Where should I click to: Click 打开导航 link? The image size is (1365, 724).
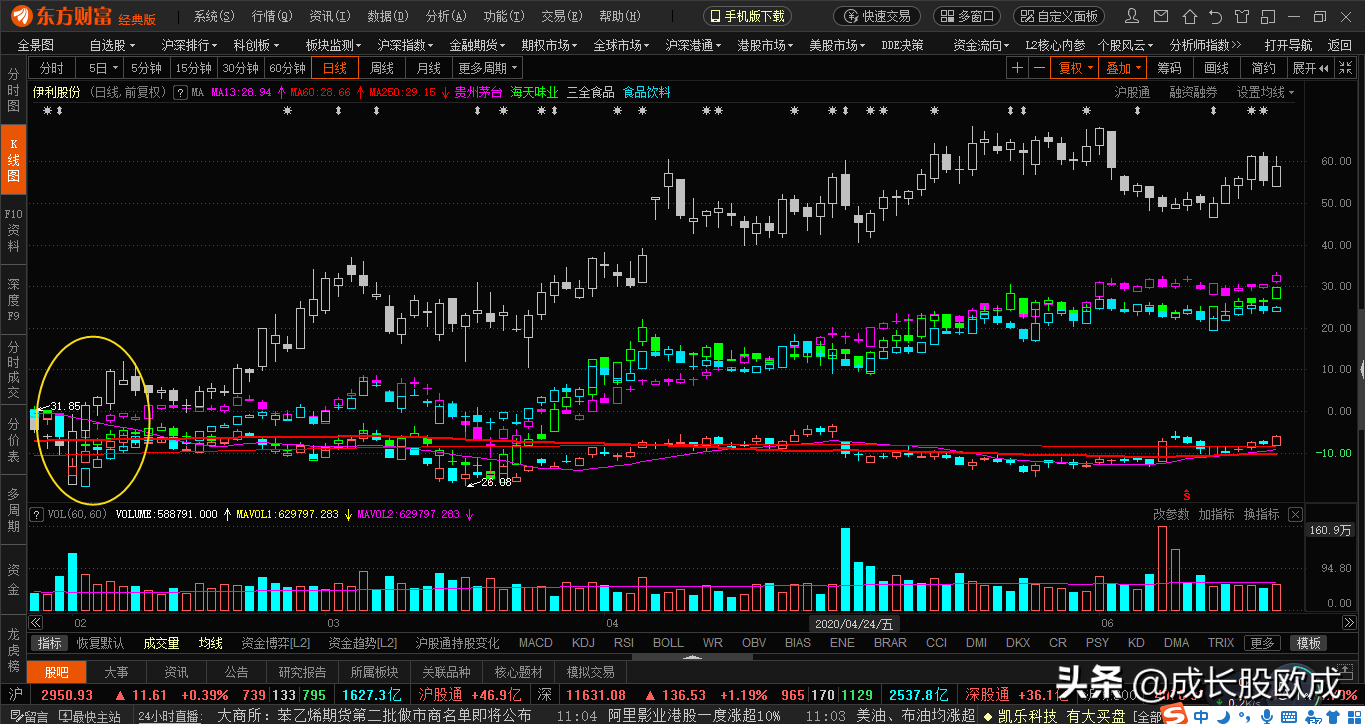point(1288,45)
